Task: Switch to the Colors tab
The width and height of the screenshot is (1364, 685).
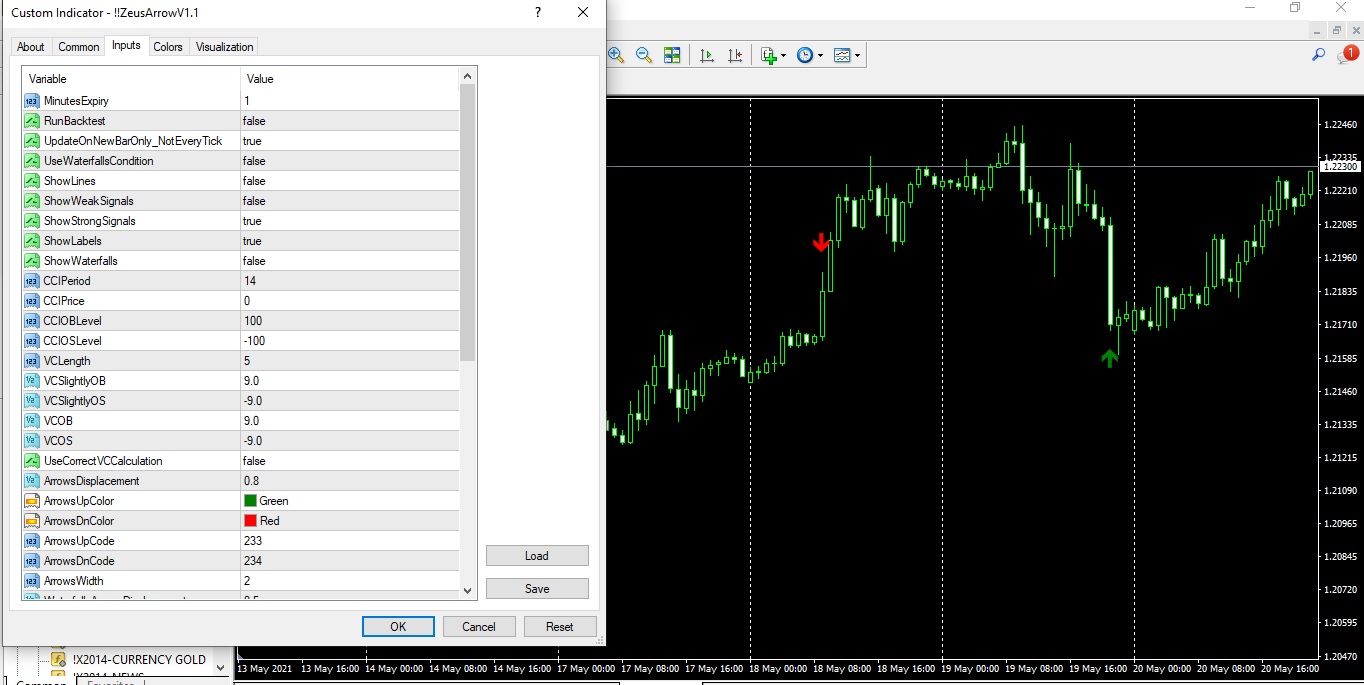Action: tap(168, 47)
